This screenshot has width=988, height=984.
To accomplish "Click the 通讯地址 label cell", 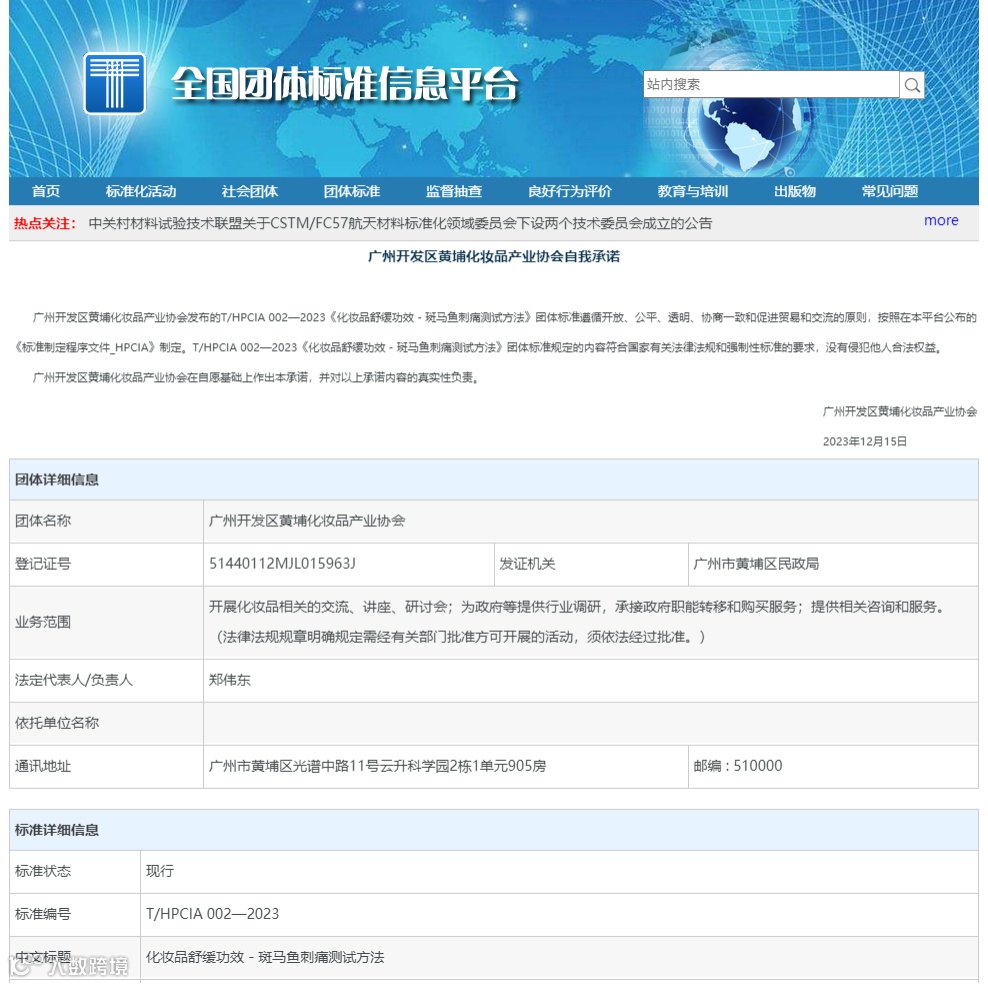I will pos(106,767).
